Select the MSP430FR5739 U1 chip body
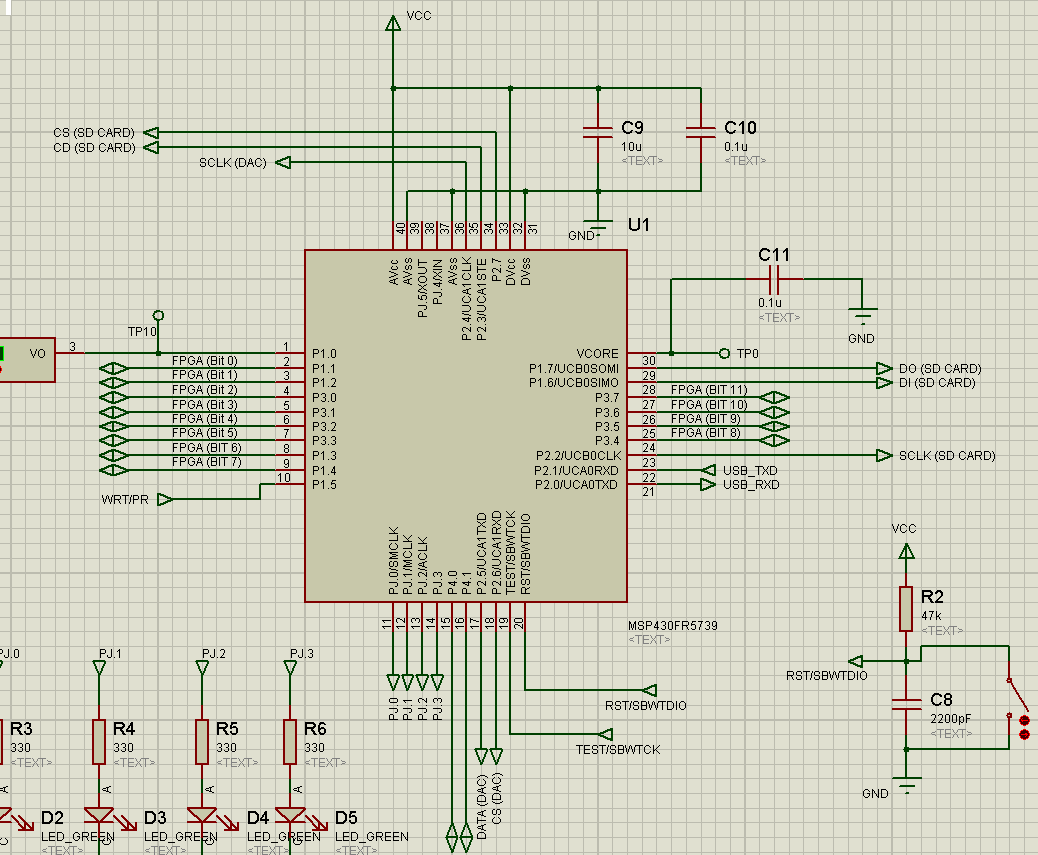 [465, 426]
